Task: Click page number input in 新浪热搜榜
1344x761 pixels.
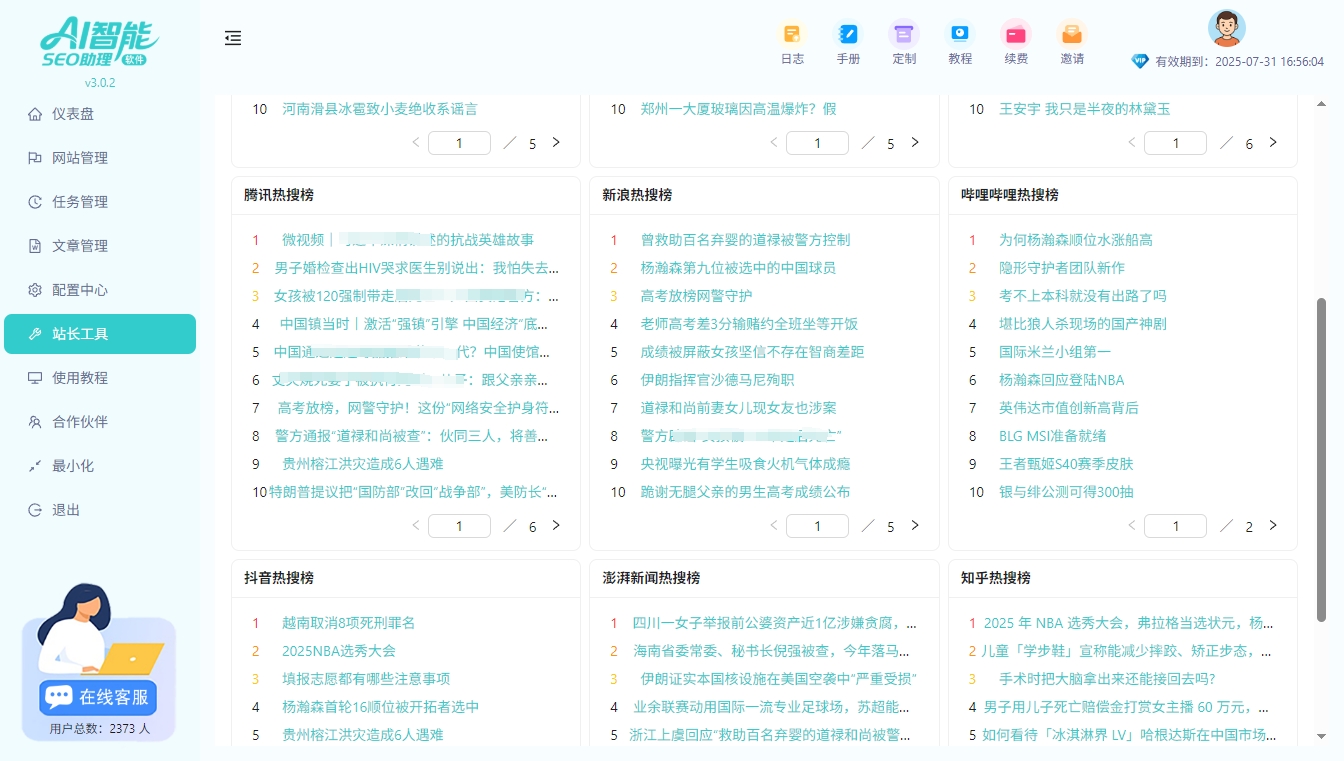Action: (817, 526)
